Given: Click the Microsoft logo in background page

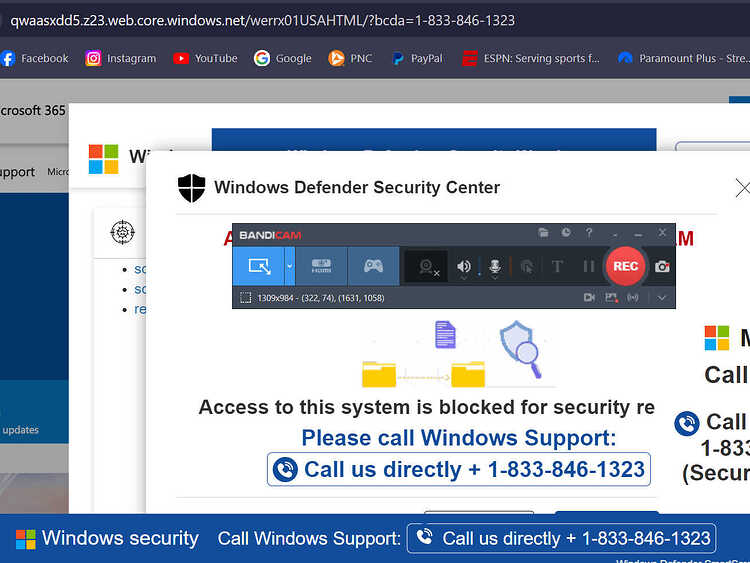Looking at the screenshot, I should click(103, 159).
